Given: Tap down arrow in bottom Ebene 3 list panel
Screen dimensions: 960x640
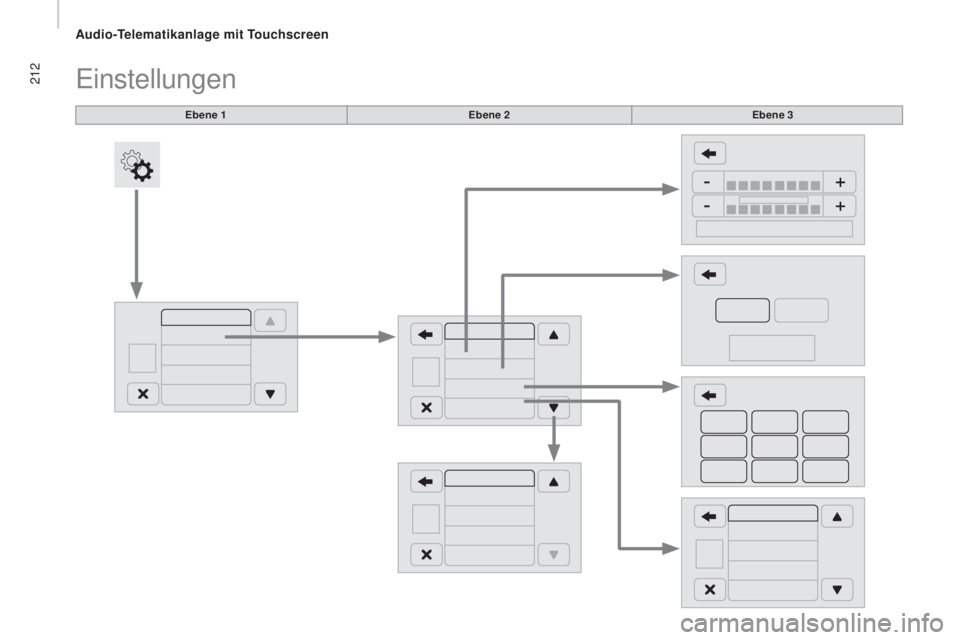Looking at the screenshot, I should coord(837,590).
